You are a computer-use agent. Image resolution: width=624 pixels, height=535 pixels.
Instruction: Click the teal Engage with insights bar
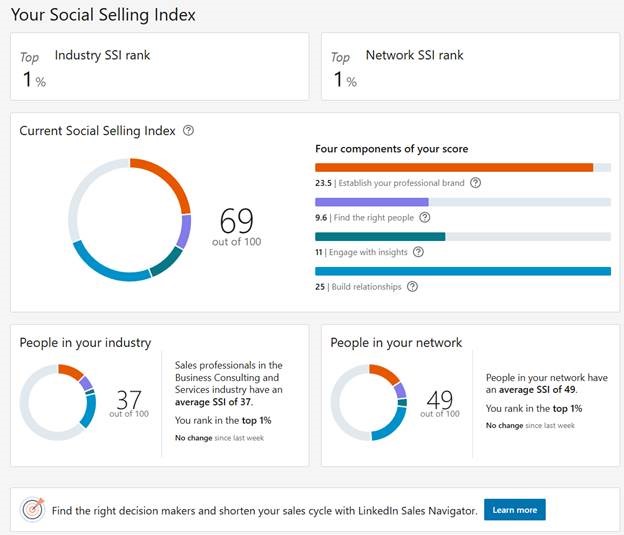click(463, 237)
